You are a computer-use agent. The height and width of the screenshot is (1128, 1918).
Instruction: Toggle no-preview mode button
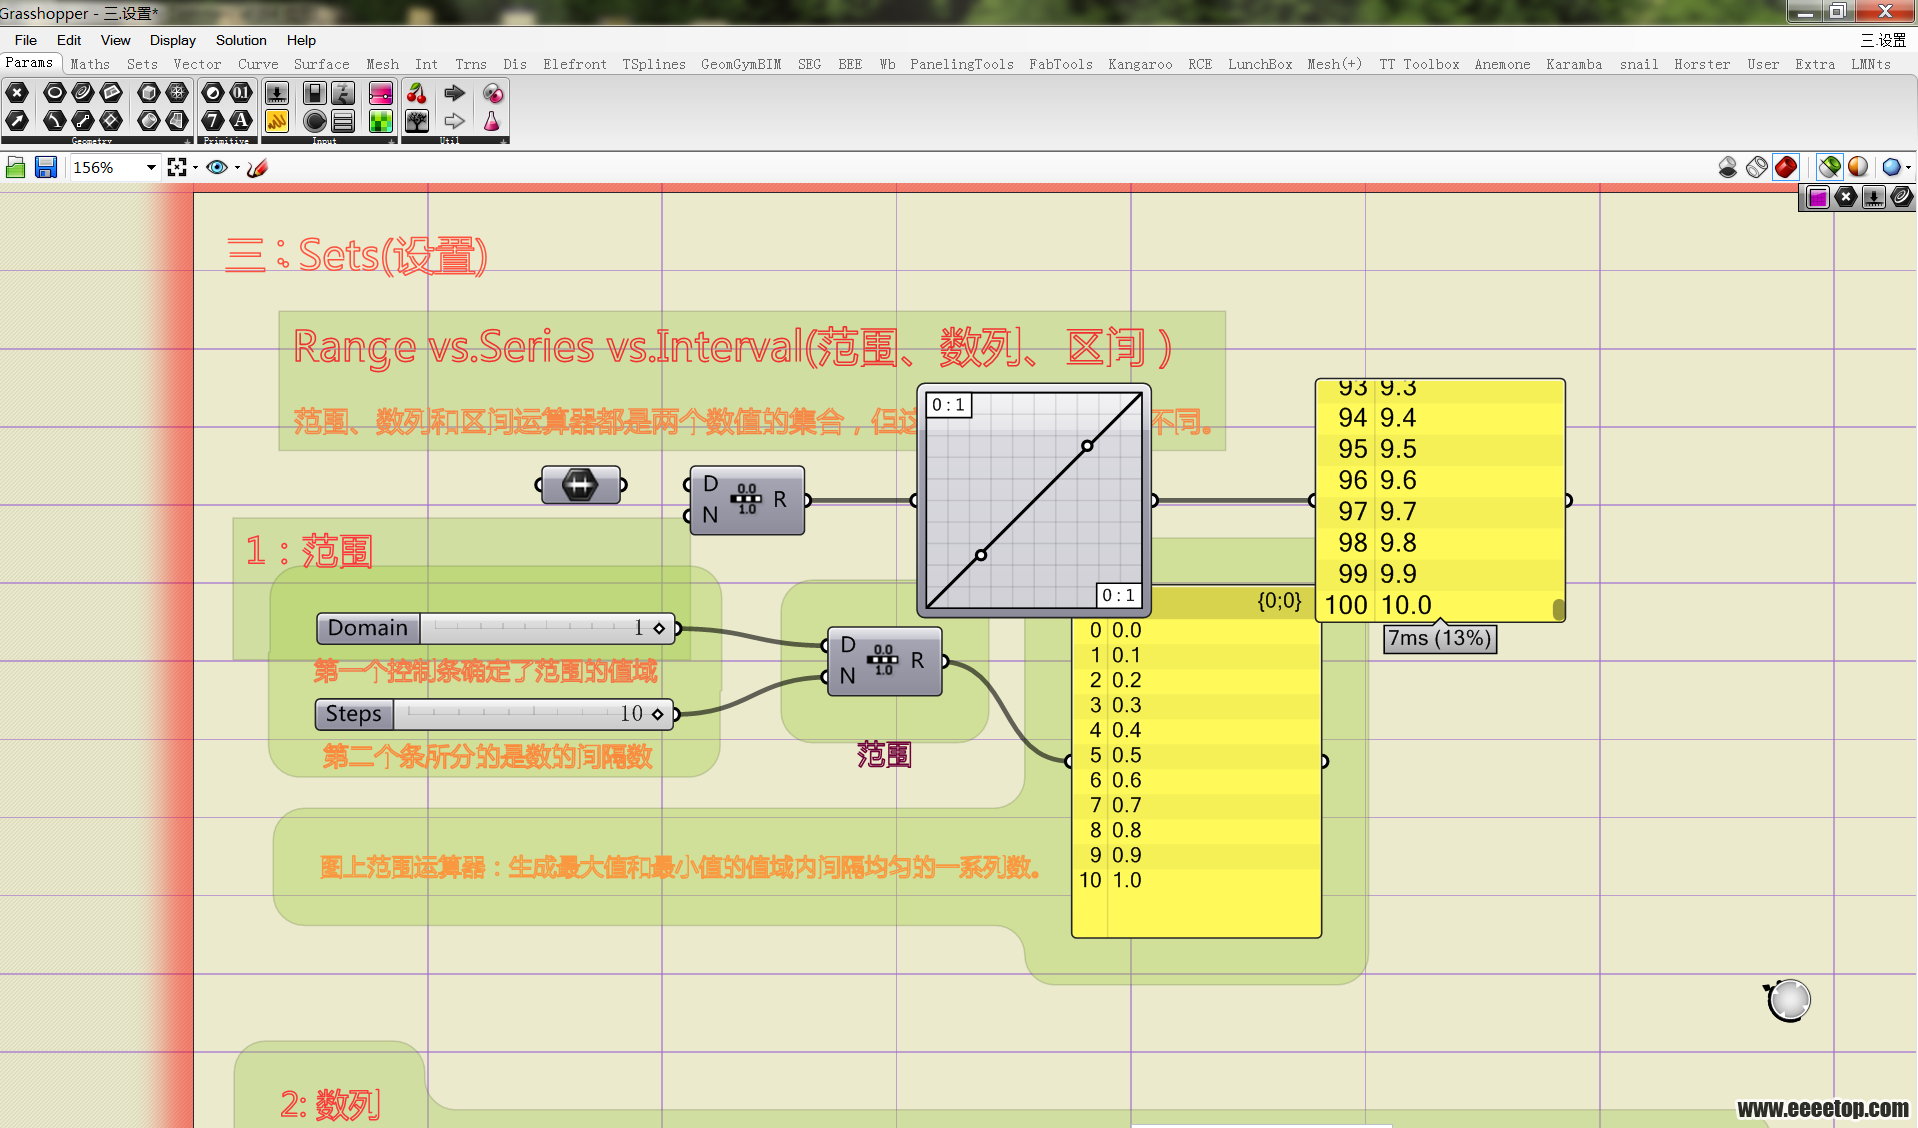coord(1728,167)
